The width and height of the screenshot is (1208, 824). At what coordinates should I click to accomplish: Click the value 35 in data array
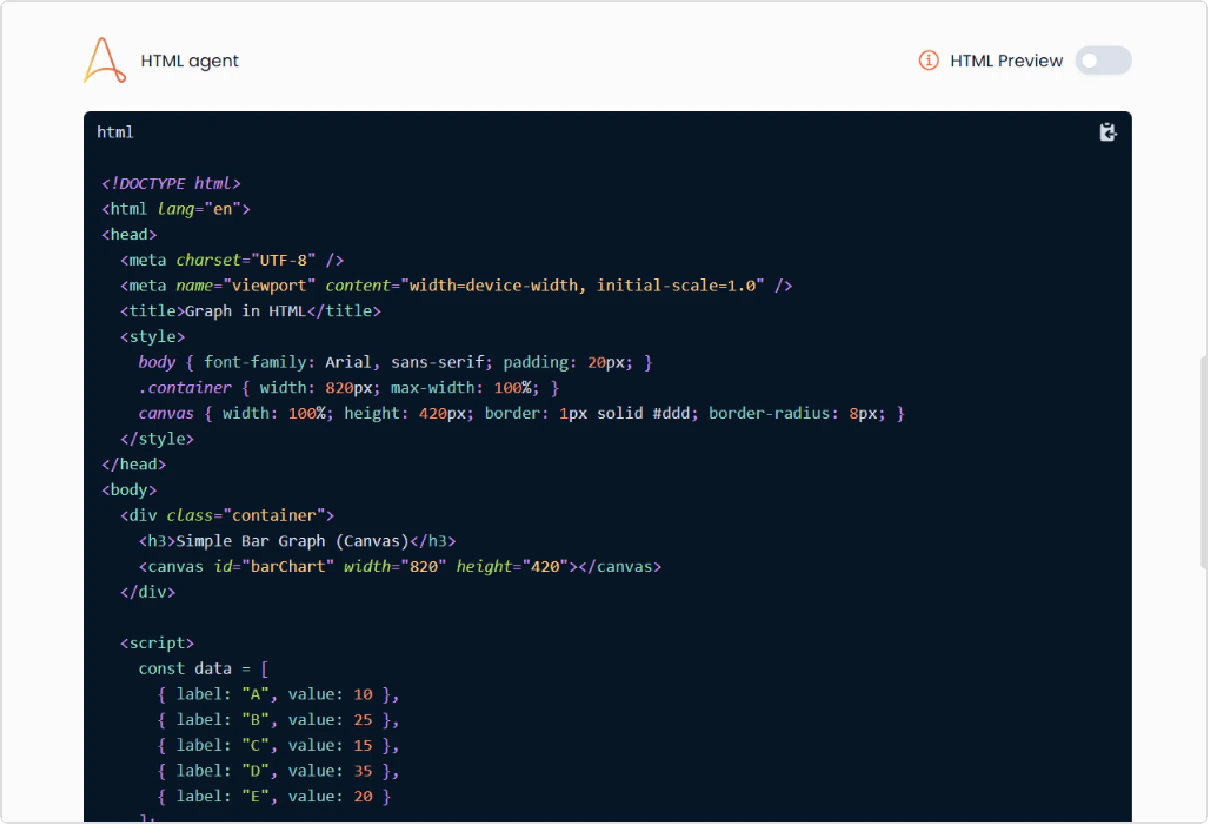coord(363,770)
